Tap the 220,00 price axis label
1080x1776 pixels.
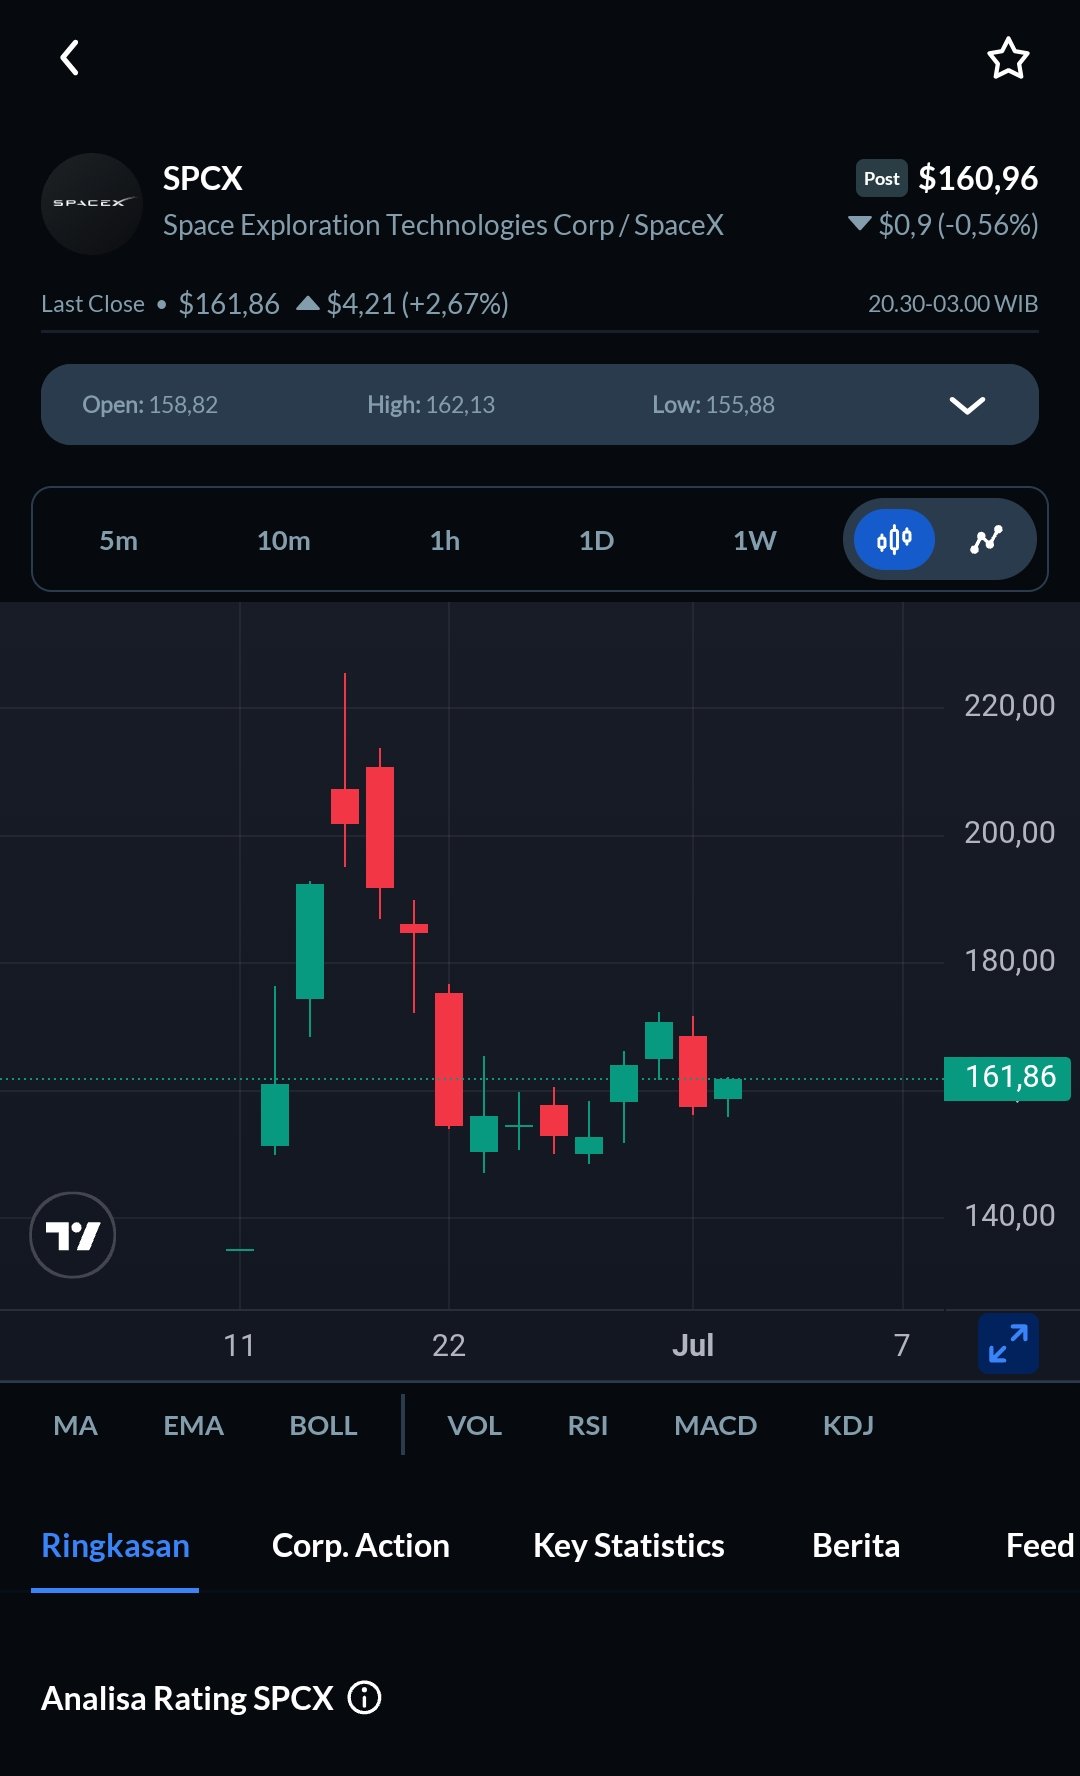coord(1009,706)
